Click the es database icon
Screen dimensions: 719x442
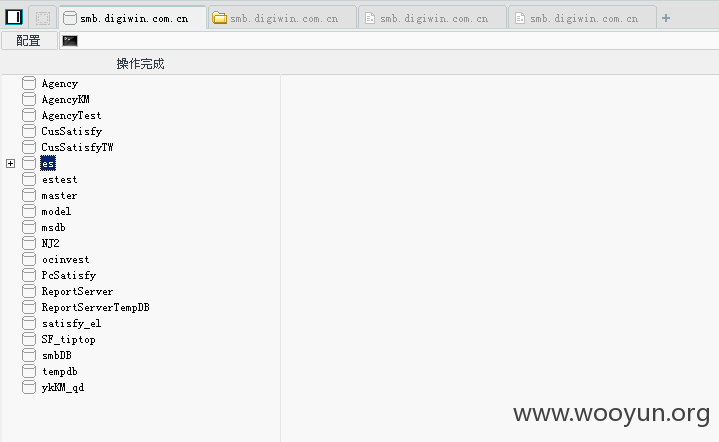point(29,163)
